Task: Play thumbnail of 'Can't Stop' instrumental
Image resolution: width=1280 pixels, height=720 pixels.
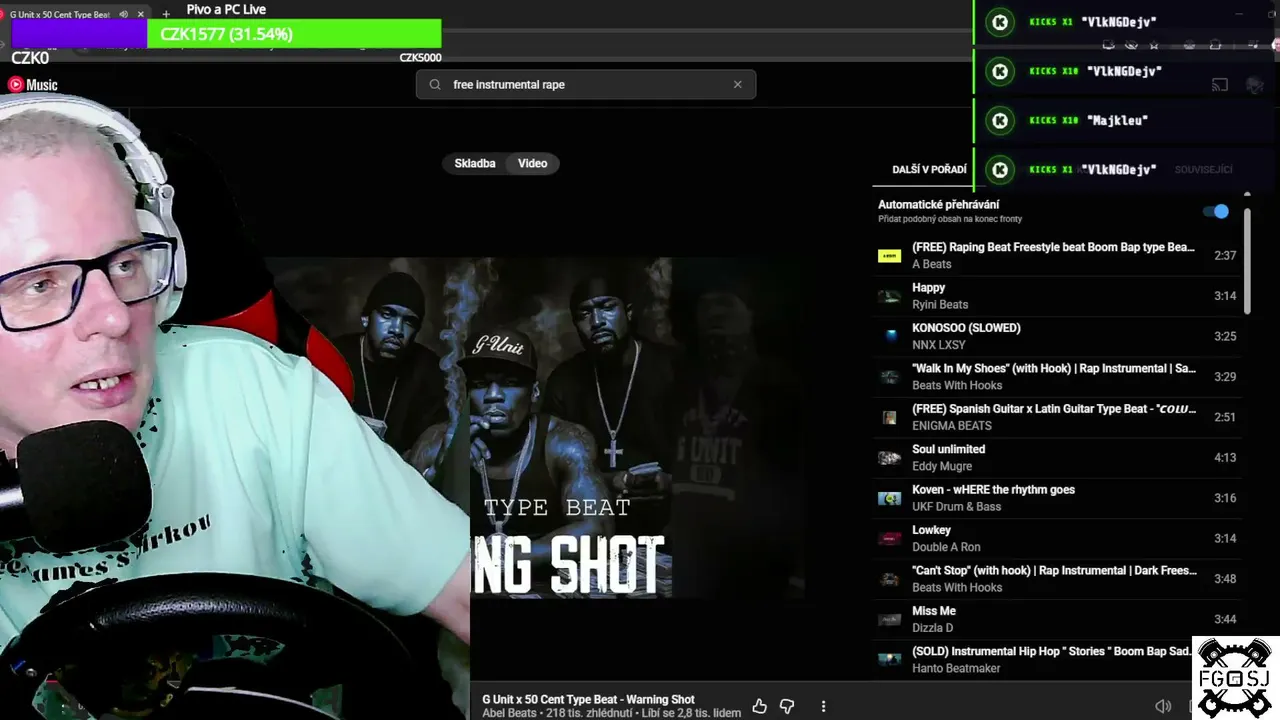Action: (x=889, y=579)
